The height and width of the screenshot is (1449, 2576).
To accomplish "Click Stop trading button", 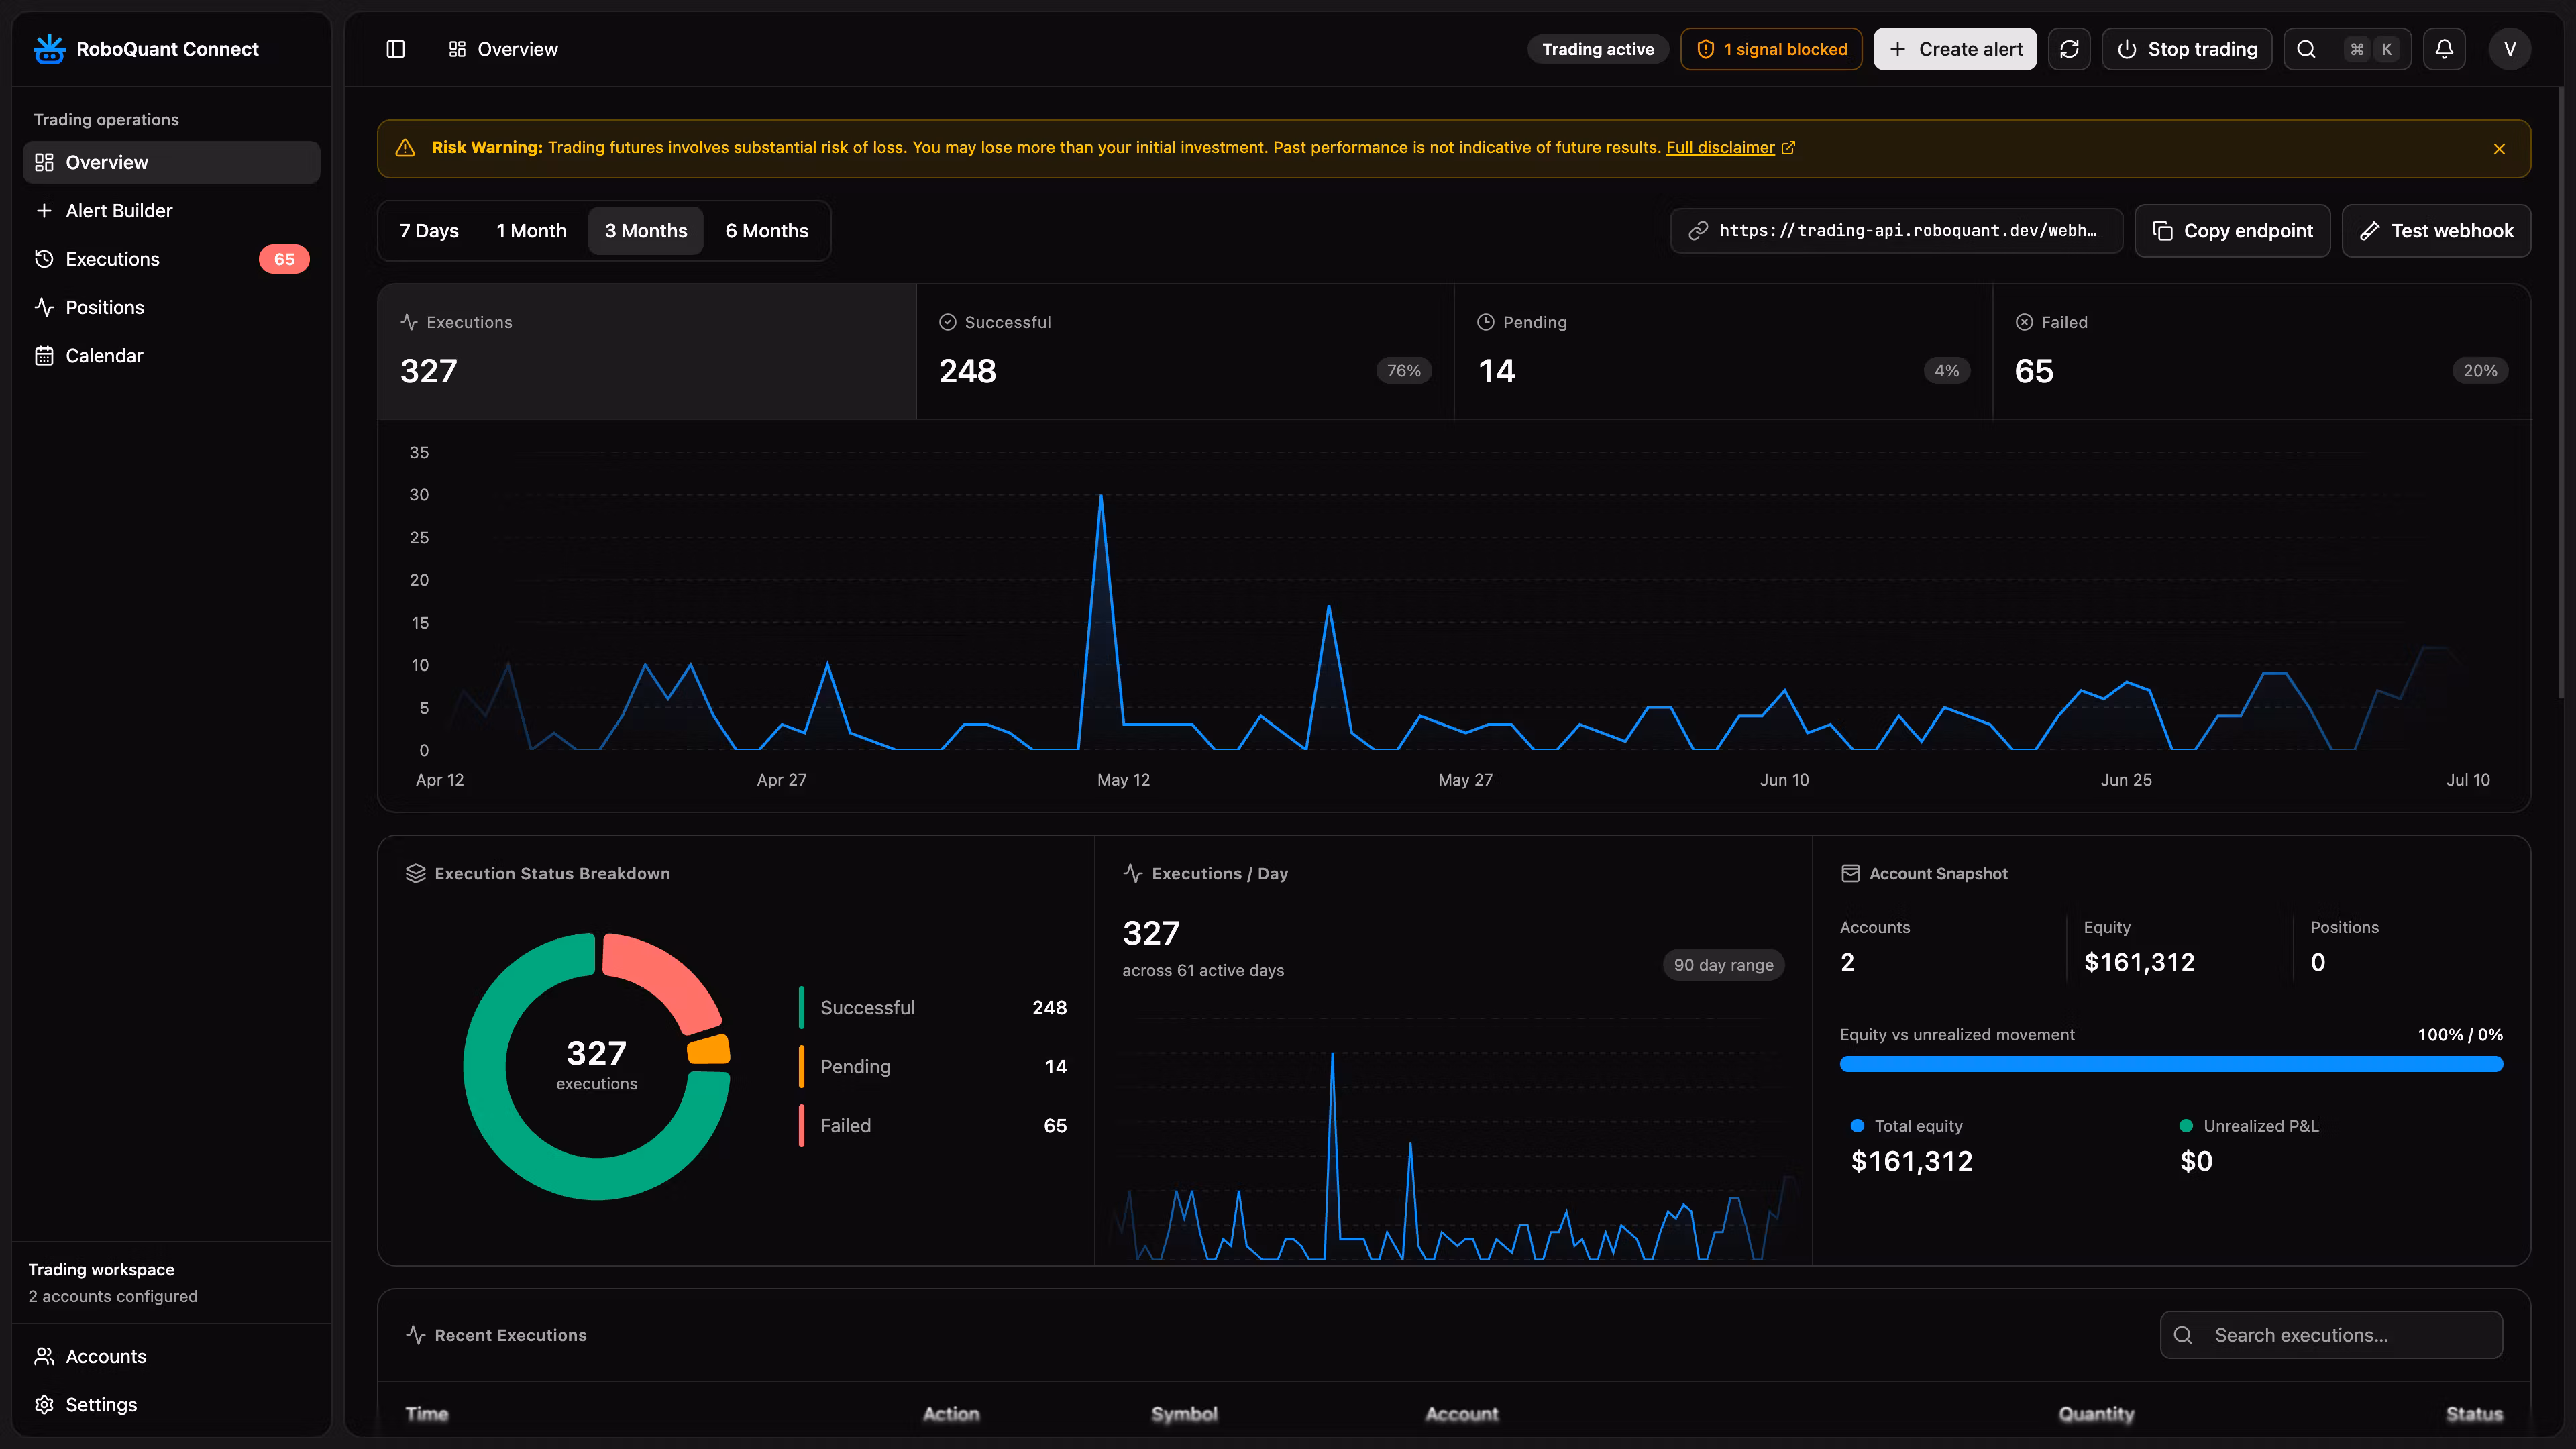I will [x=2187, y=49].
